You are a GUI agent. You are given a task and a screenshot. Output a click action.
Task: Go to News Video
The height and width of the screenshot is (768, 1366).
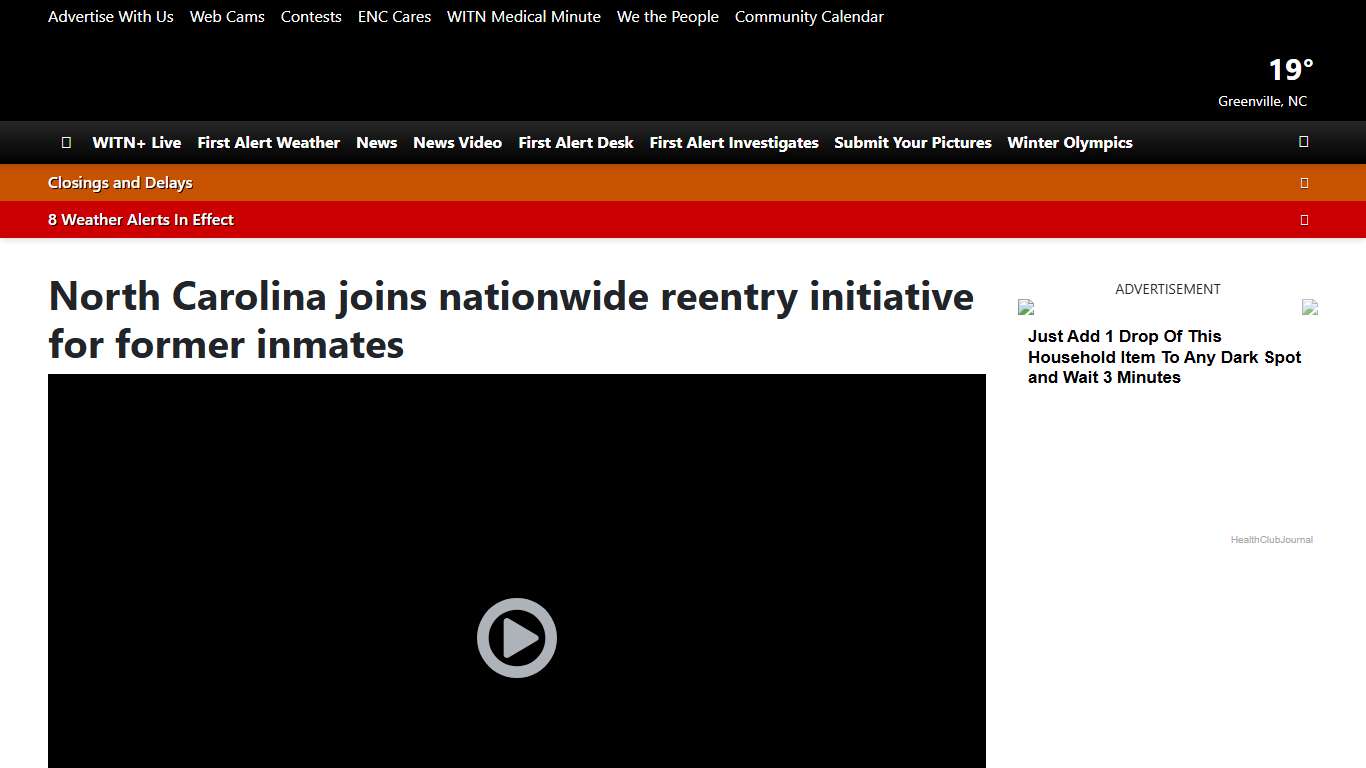[457, 142]
